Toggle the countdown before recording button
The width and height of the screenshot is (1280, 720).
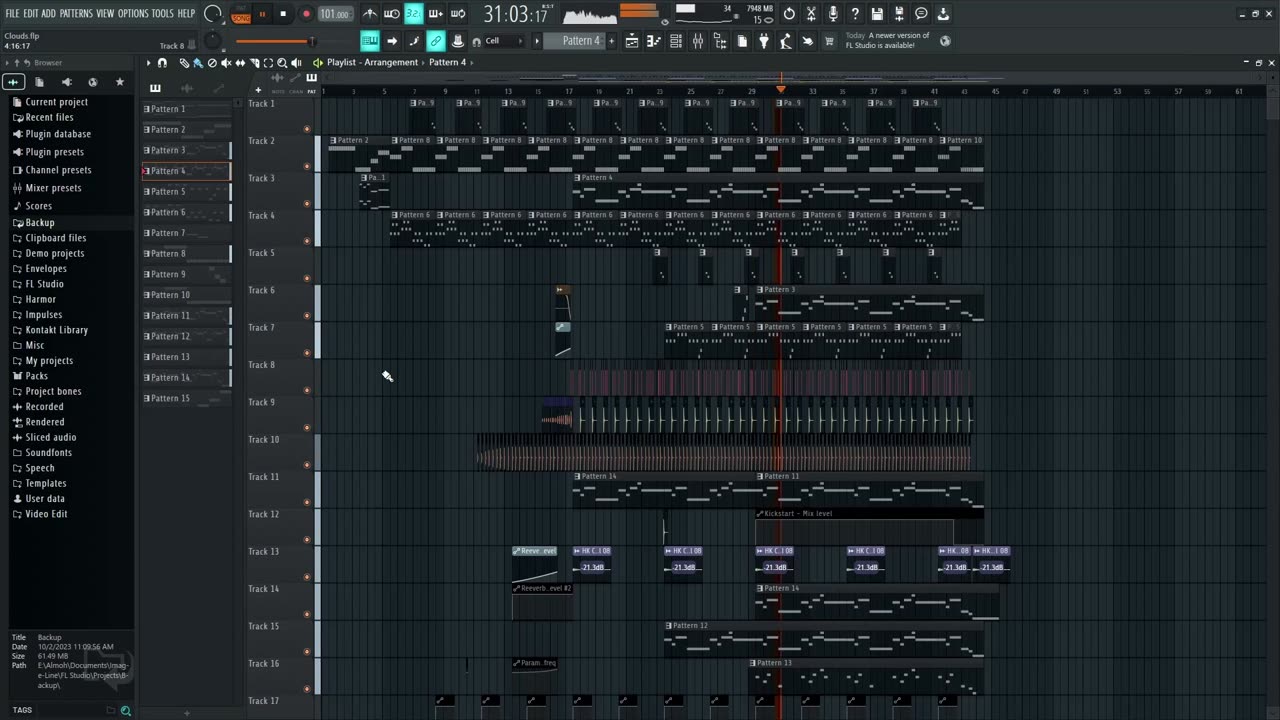point(413,14)
